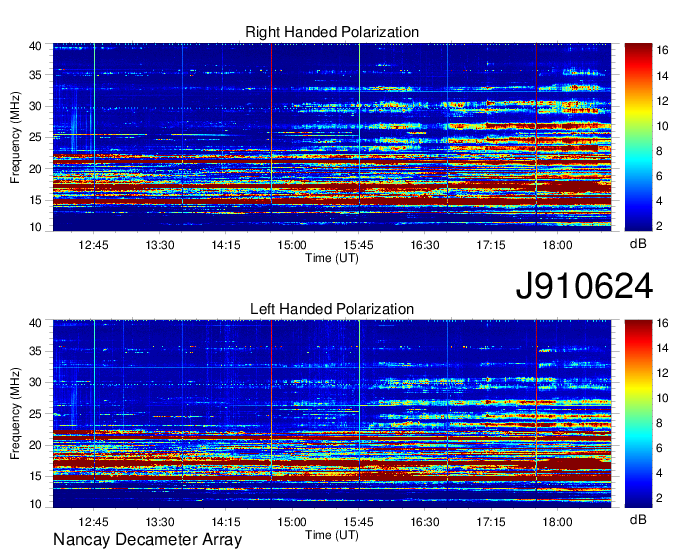This screenshot has height=552, width=680.
Task: Click the 10 MHz tick on Right Handed plot
Action: point(36,227)
